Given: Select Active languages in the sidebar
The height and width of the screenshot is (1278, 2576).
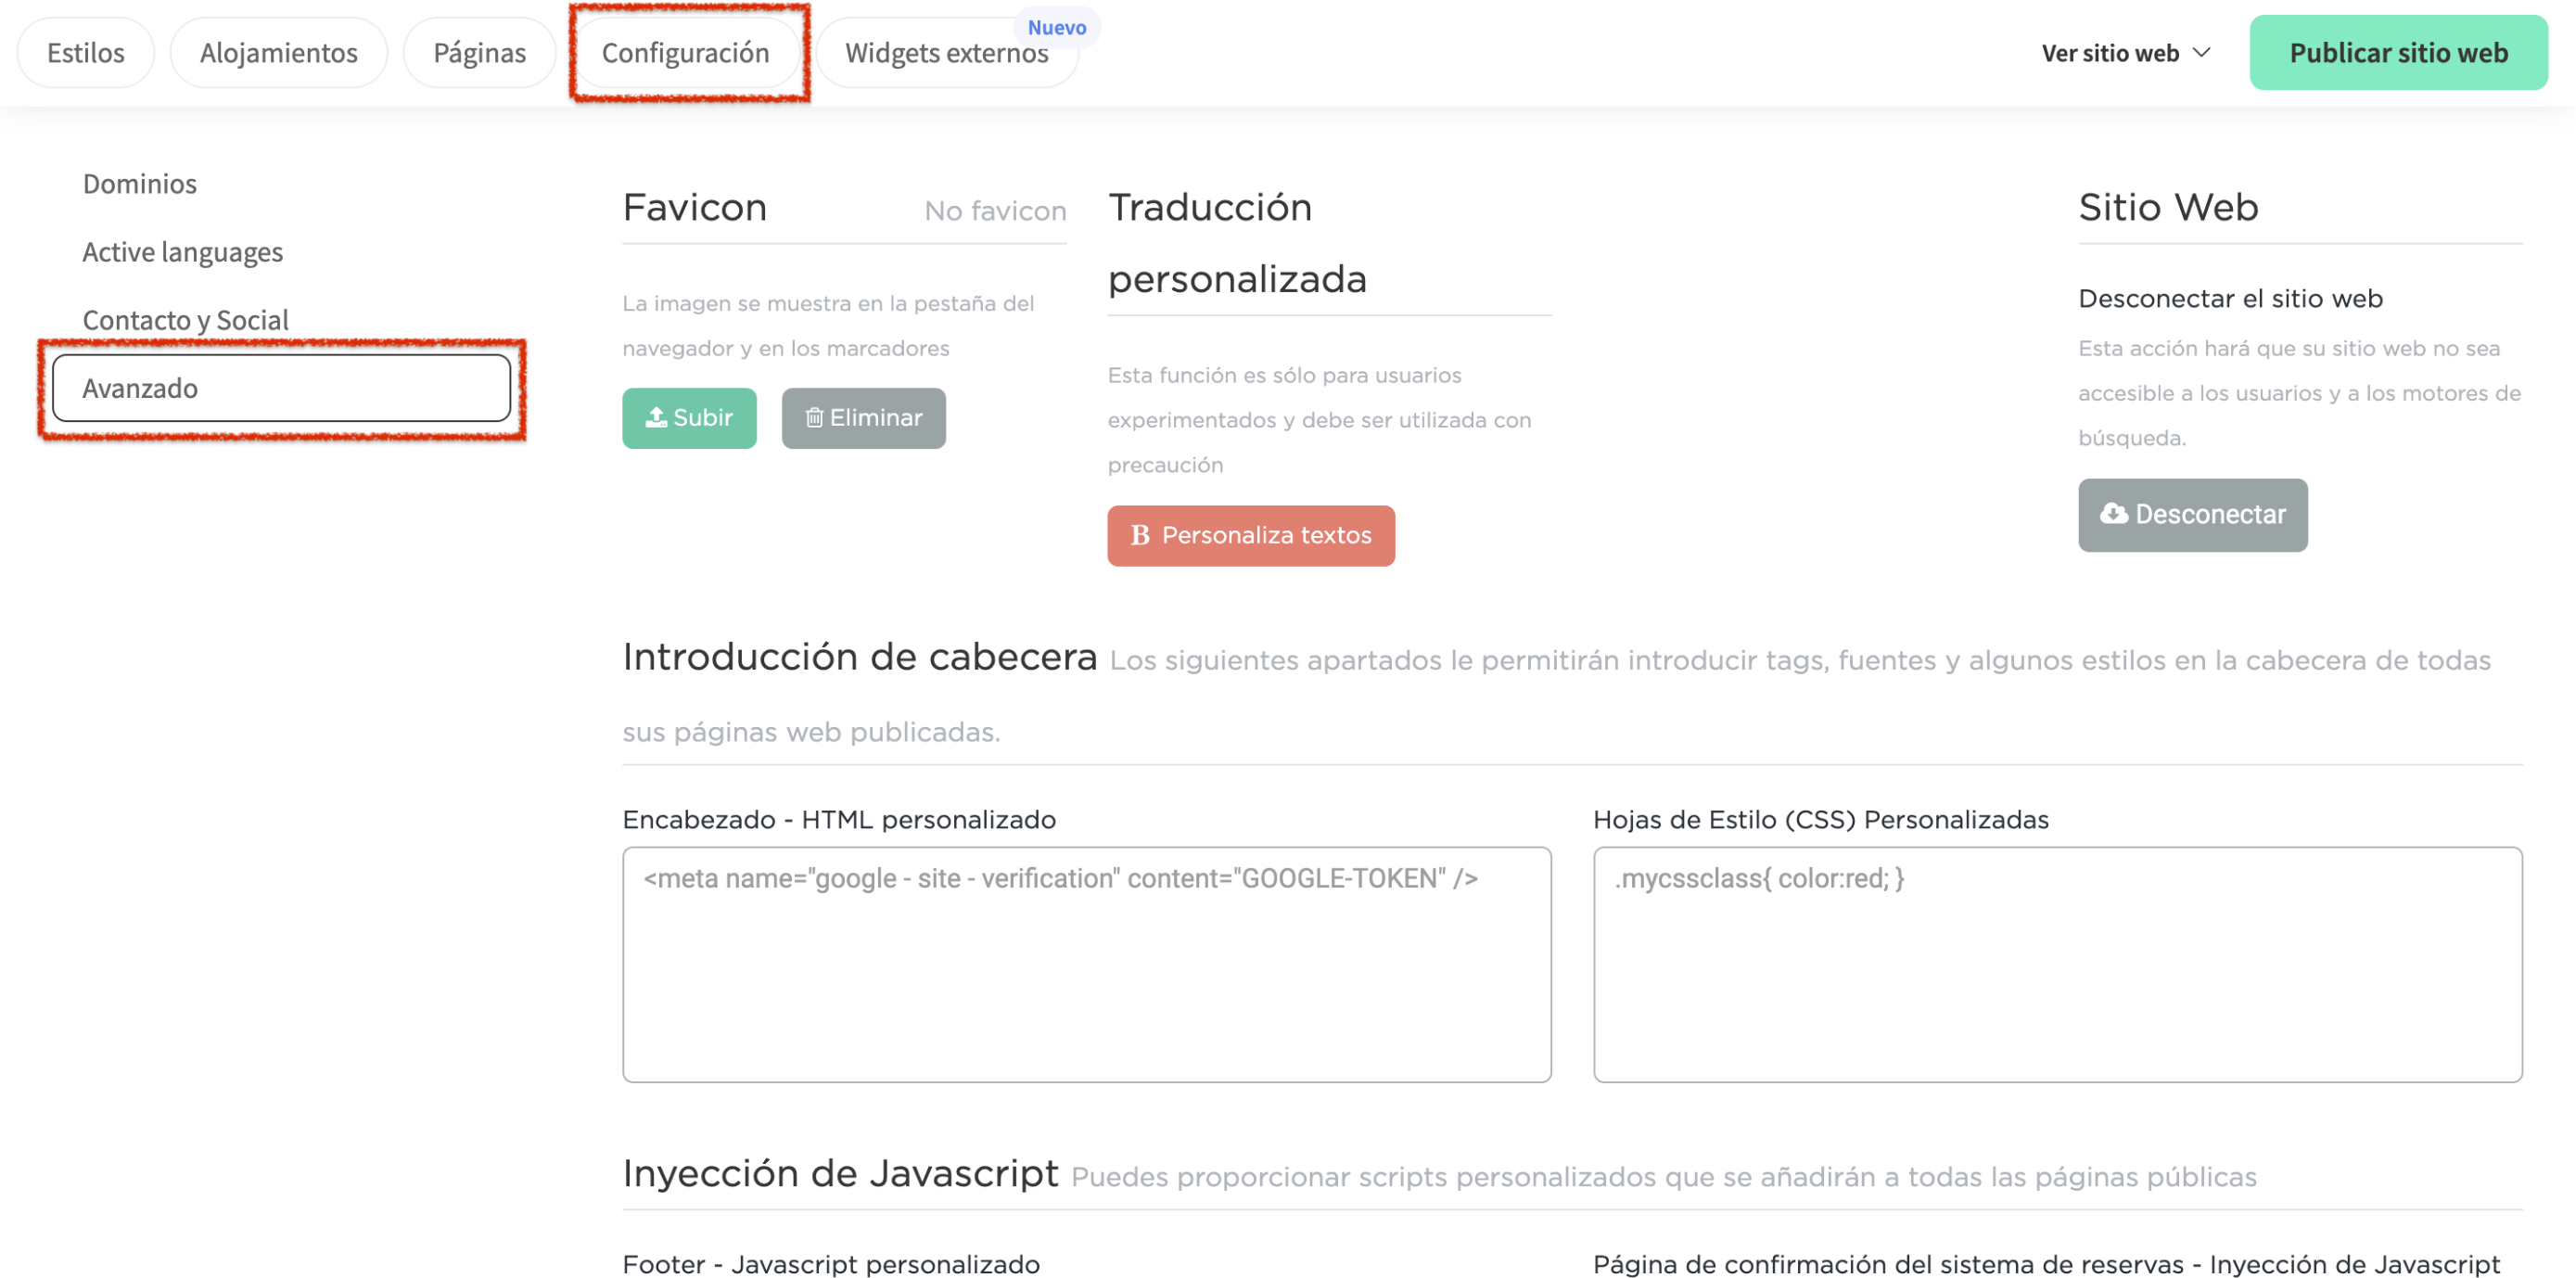Looking at the screenshot, I should point(182,251).
